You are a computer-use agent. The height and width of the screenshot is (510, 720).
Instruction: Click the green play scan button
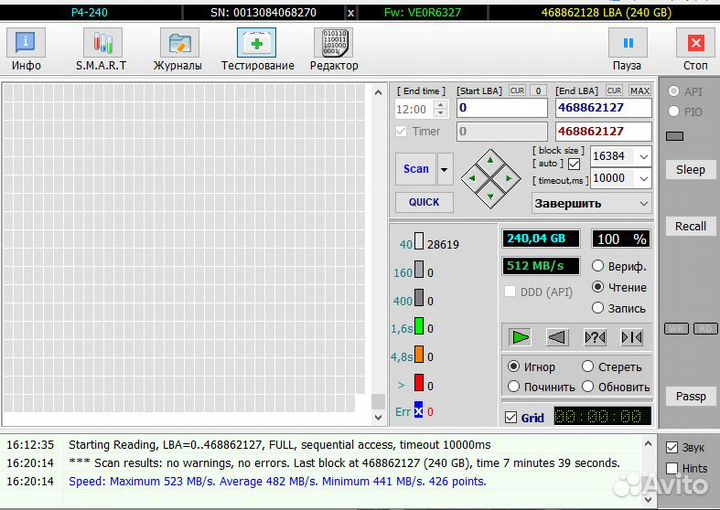[520, 337]
